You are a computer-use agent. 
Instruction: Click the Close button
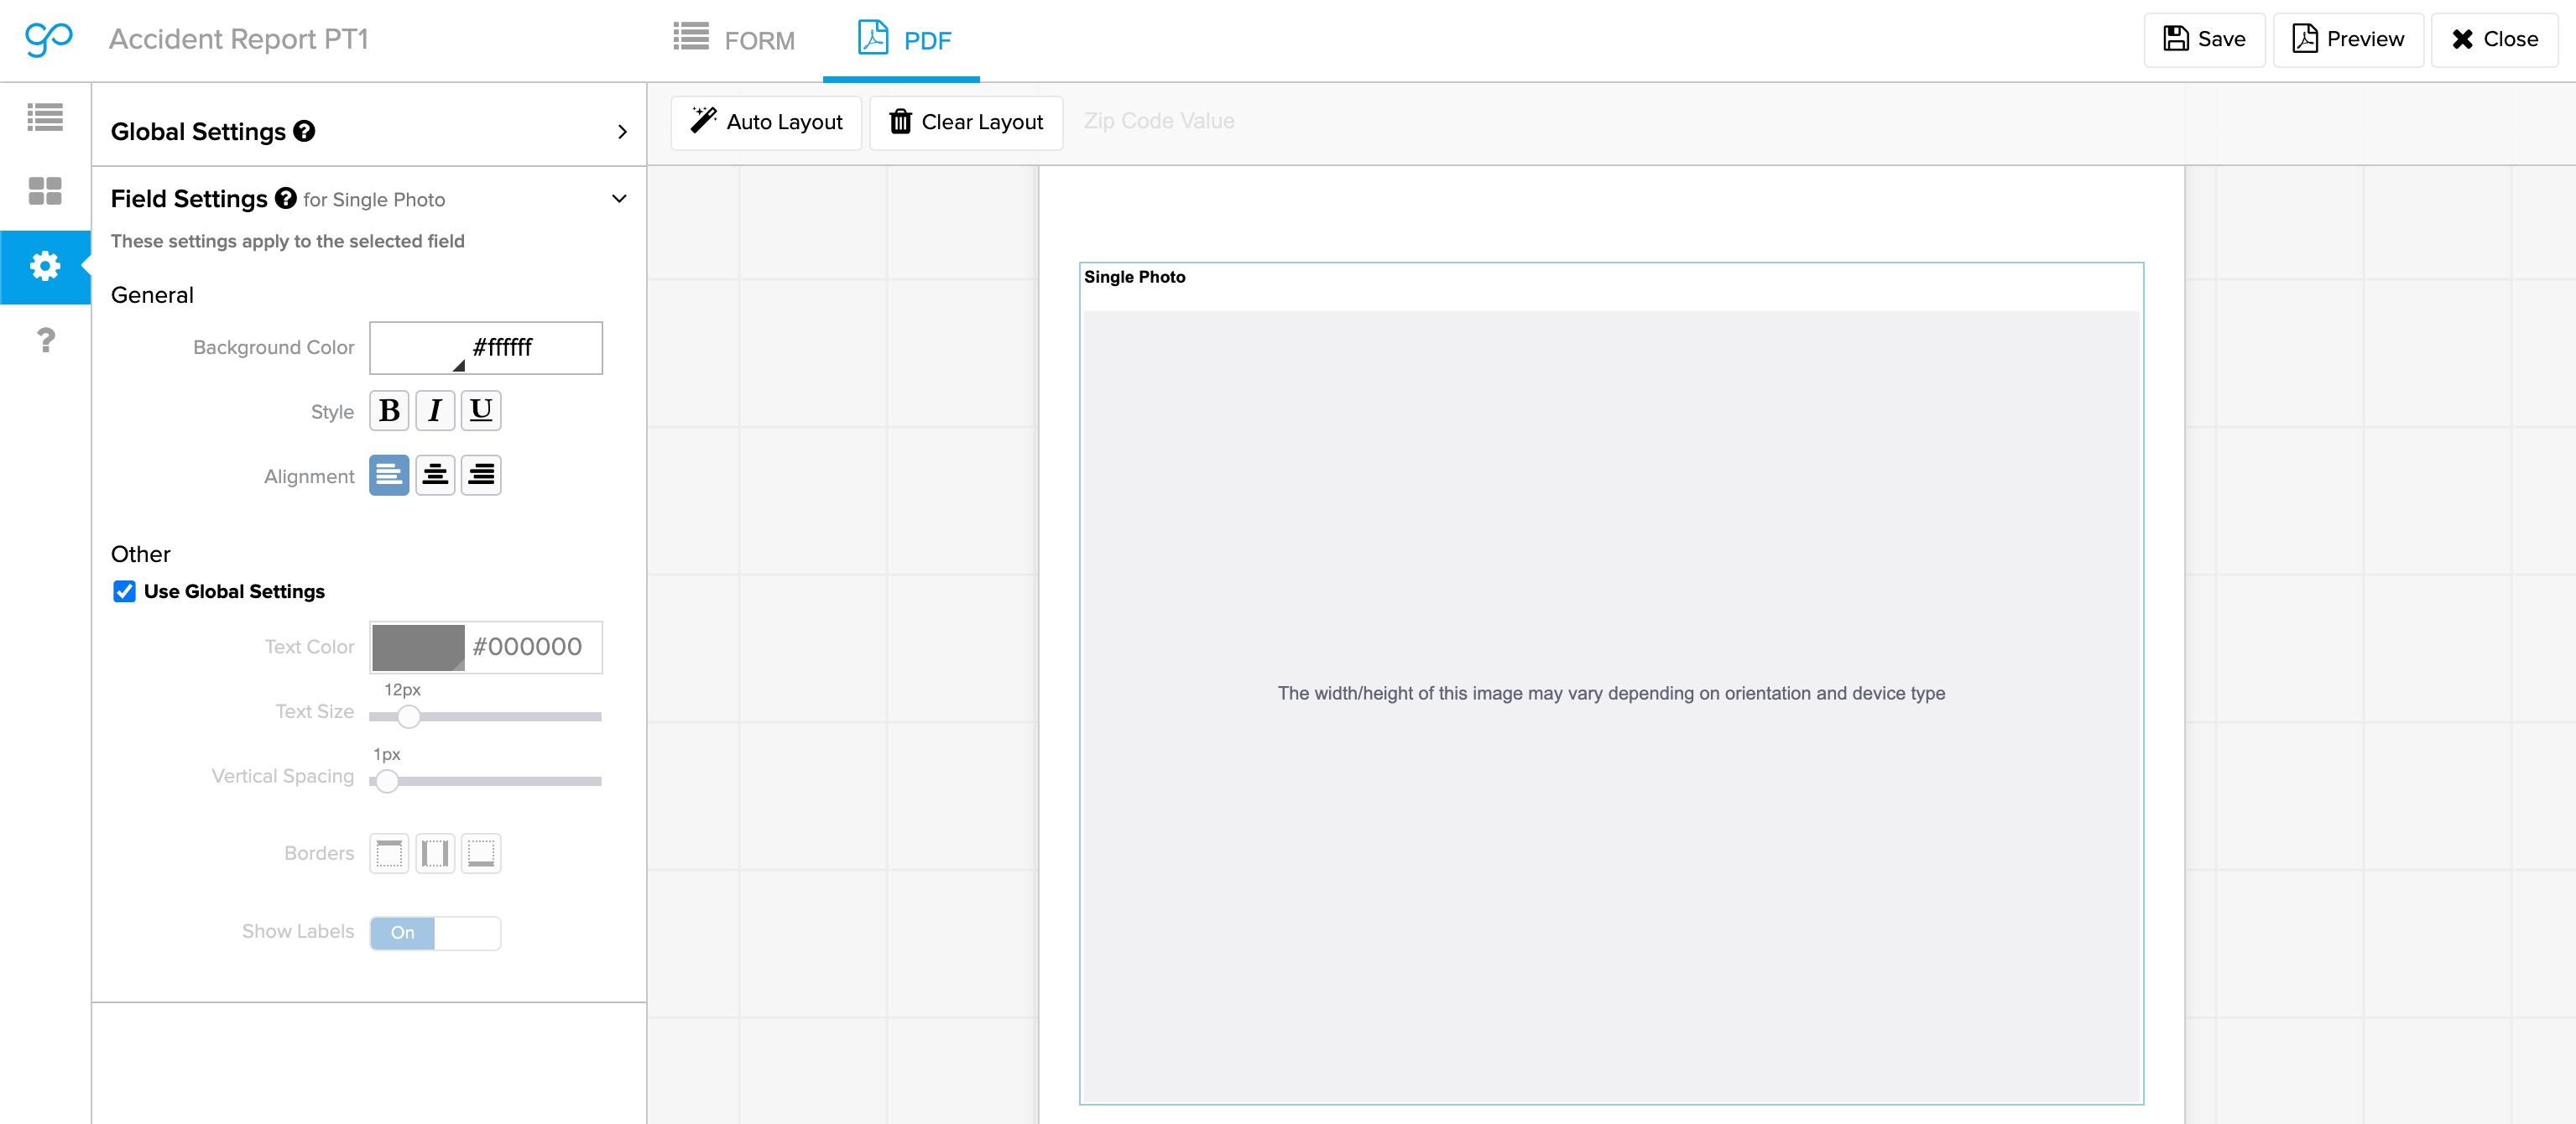pyautogui.click(x=2494, y=39)
